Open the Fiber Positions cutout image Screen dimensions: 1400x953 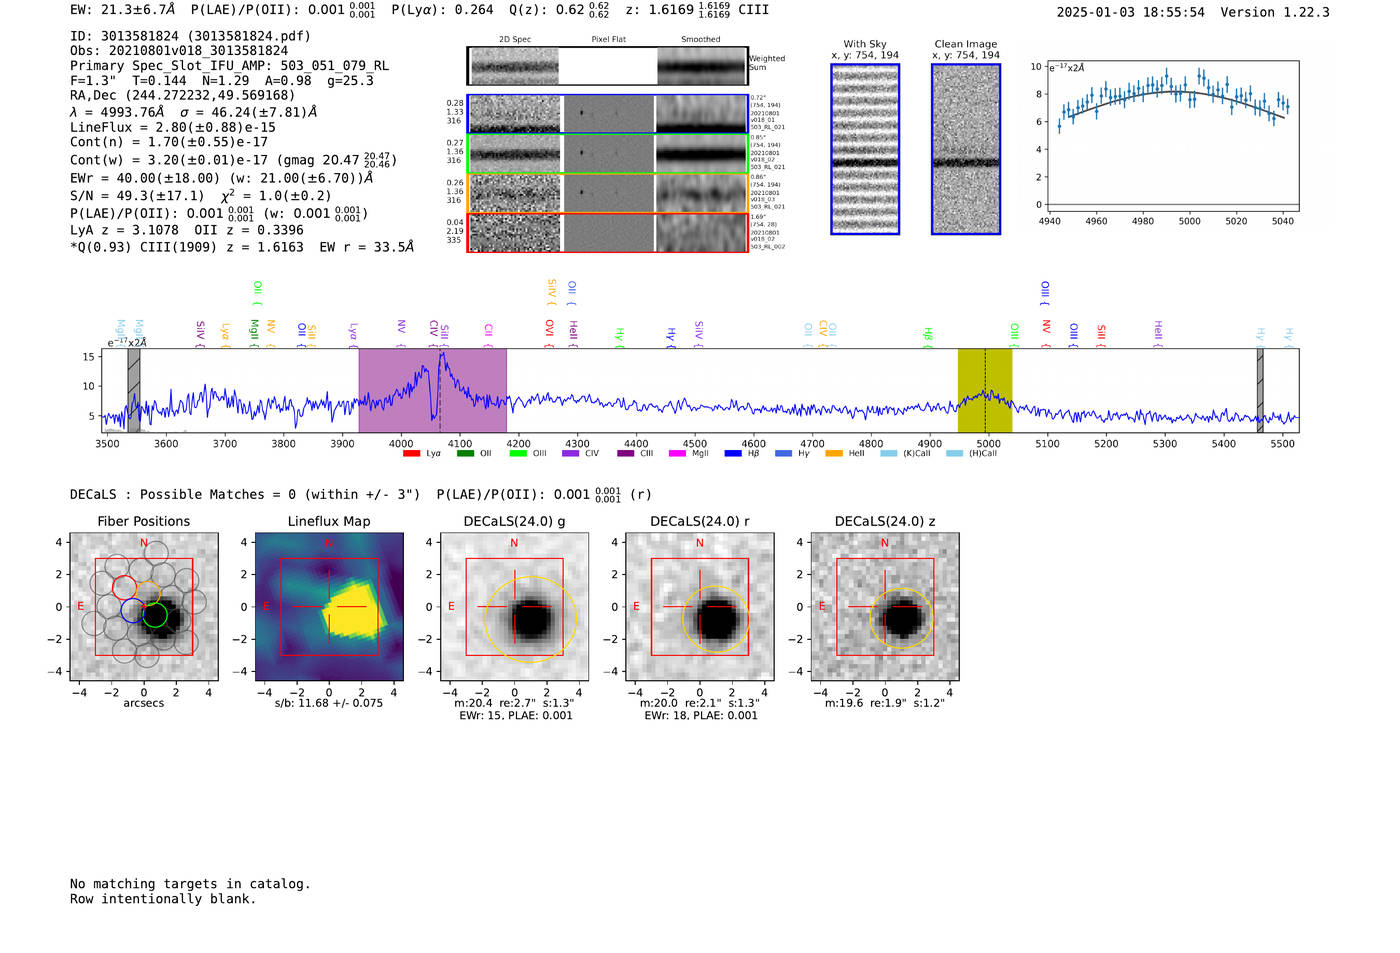(144, 607)
